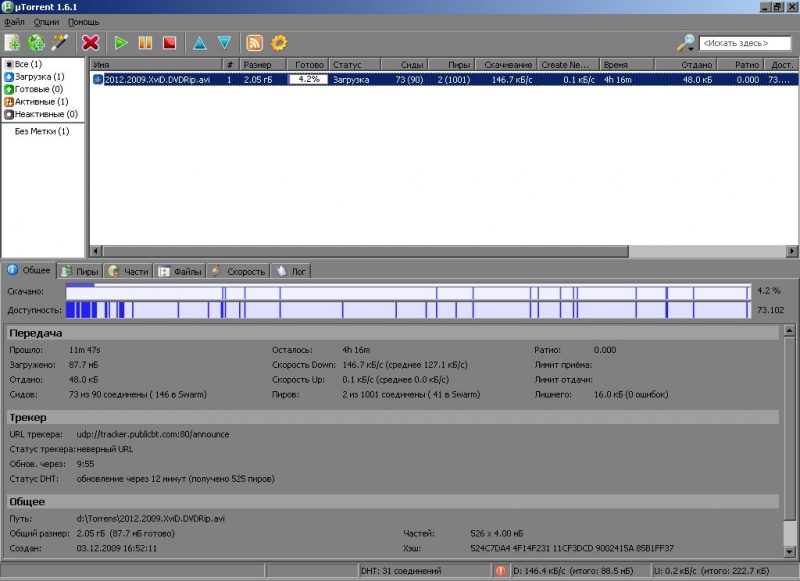Pause the torrent using the orange pause icon
Image resolution: width=800 pixels, height=581 pixels.
(145, 43)
